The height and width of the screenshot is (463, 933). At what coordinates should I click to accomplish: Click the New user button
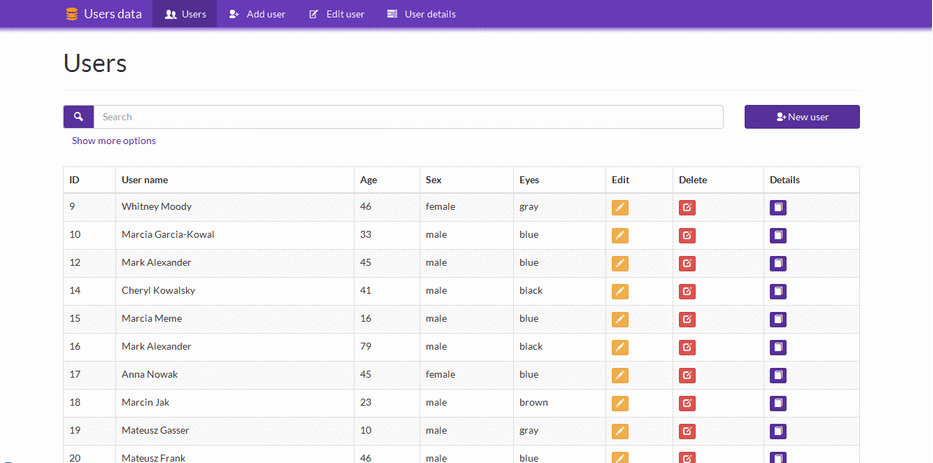[x=802, y=117]
